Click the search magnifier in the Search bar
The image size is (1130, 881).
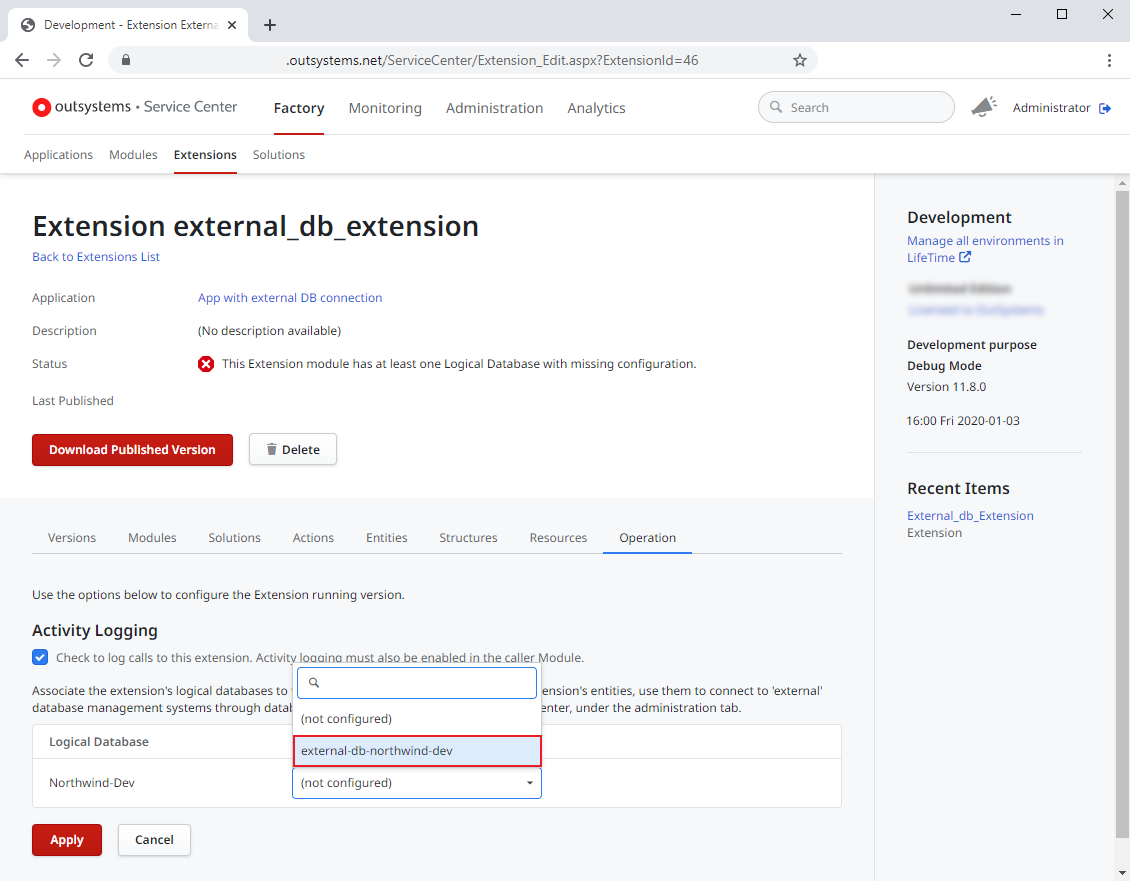777,107
